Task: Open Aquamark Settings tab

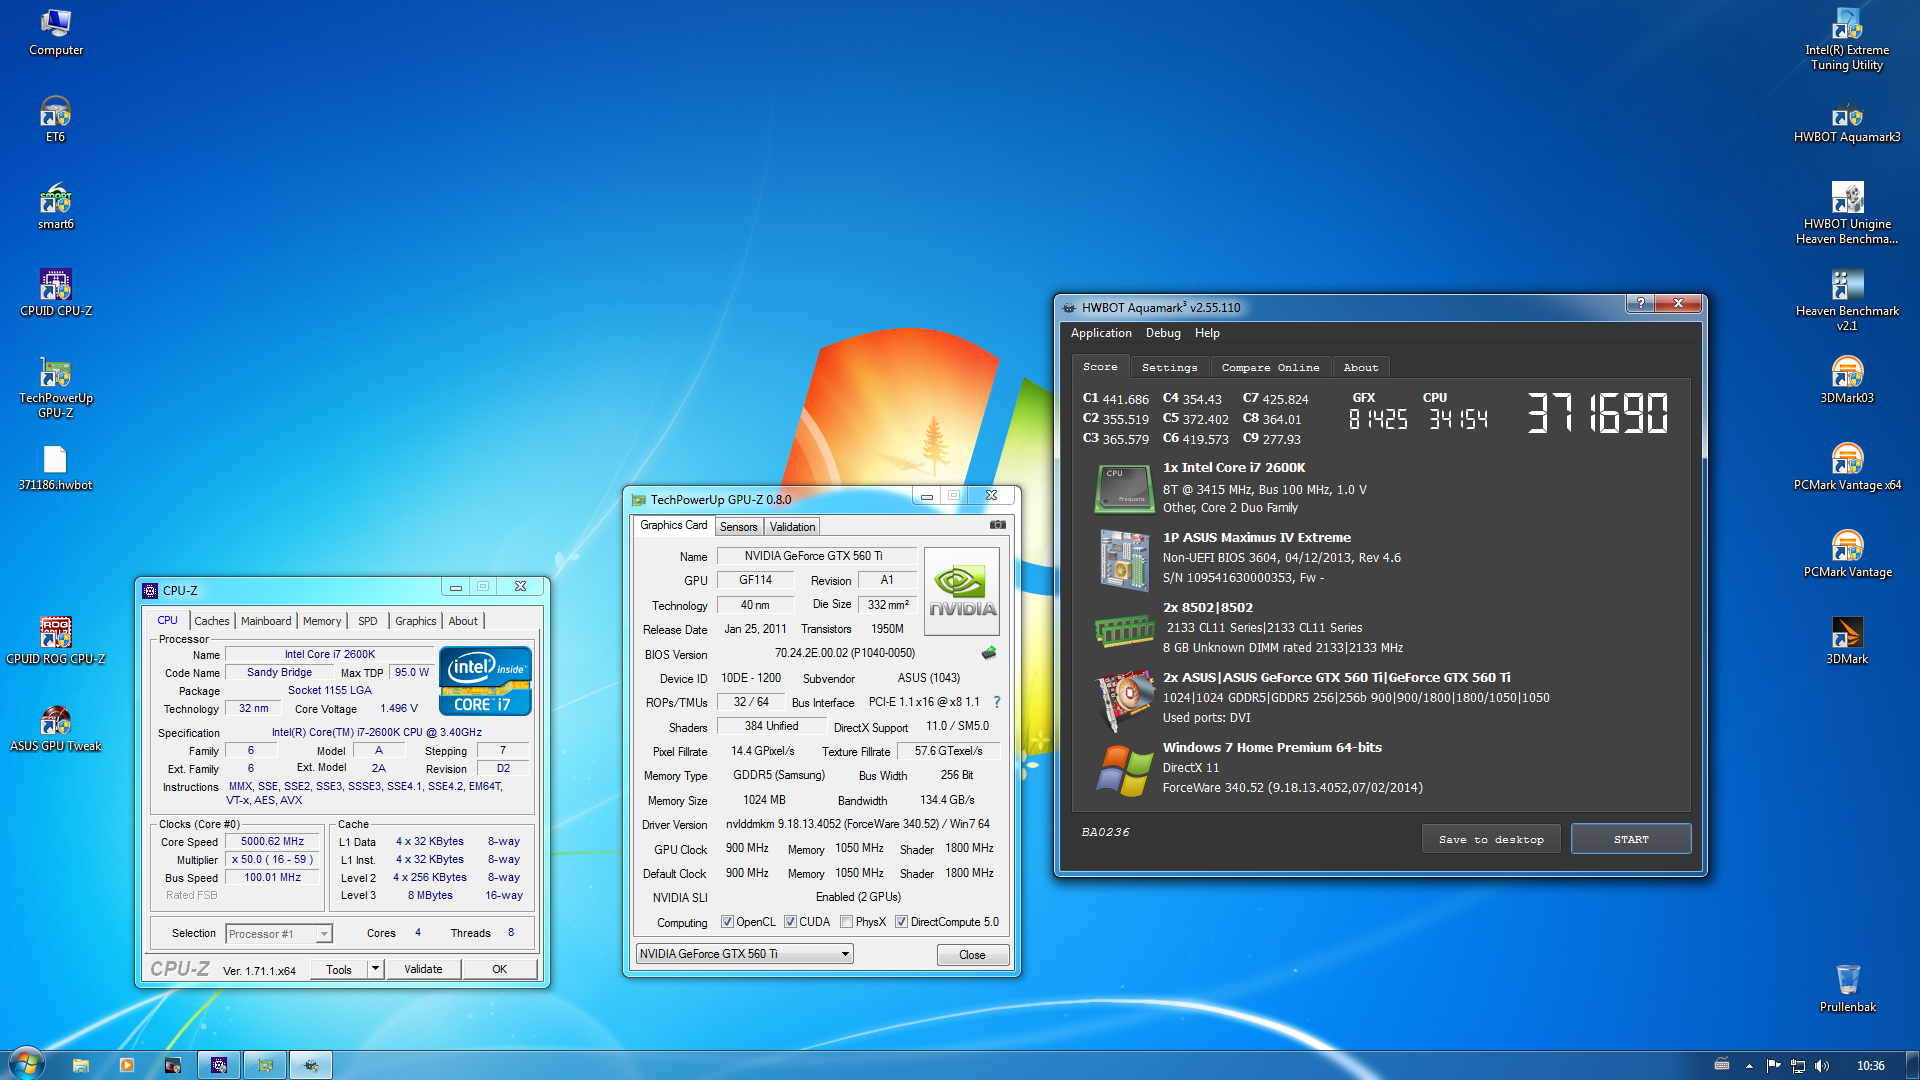Action: tap(1169, 367)
